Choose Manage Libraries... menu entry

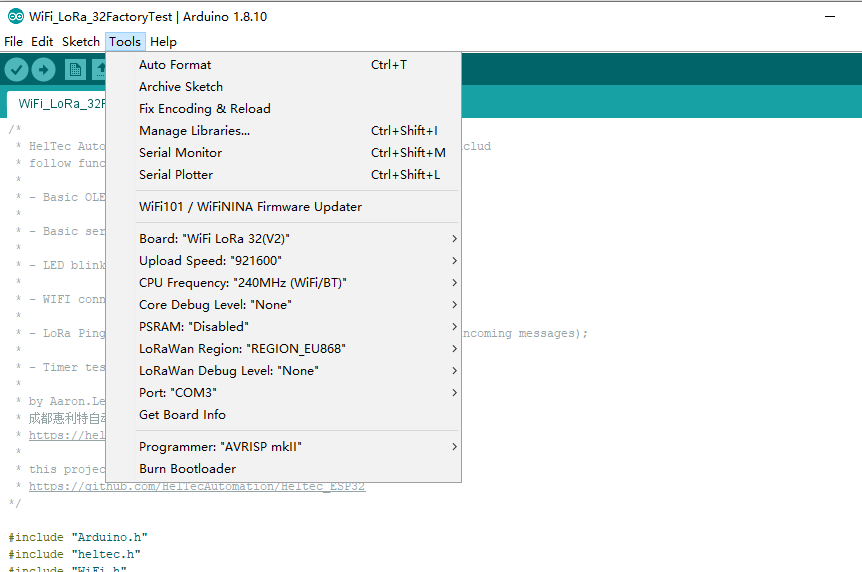point(194,131)
